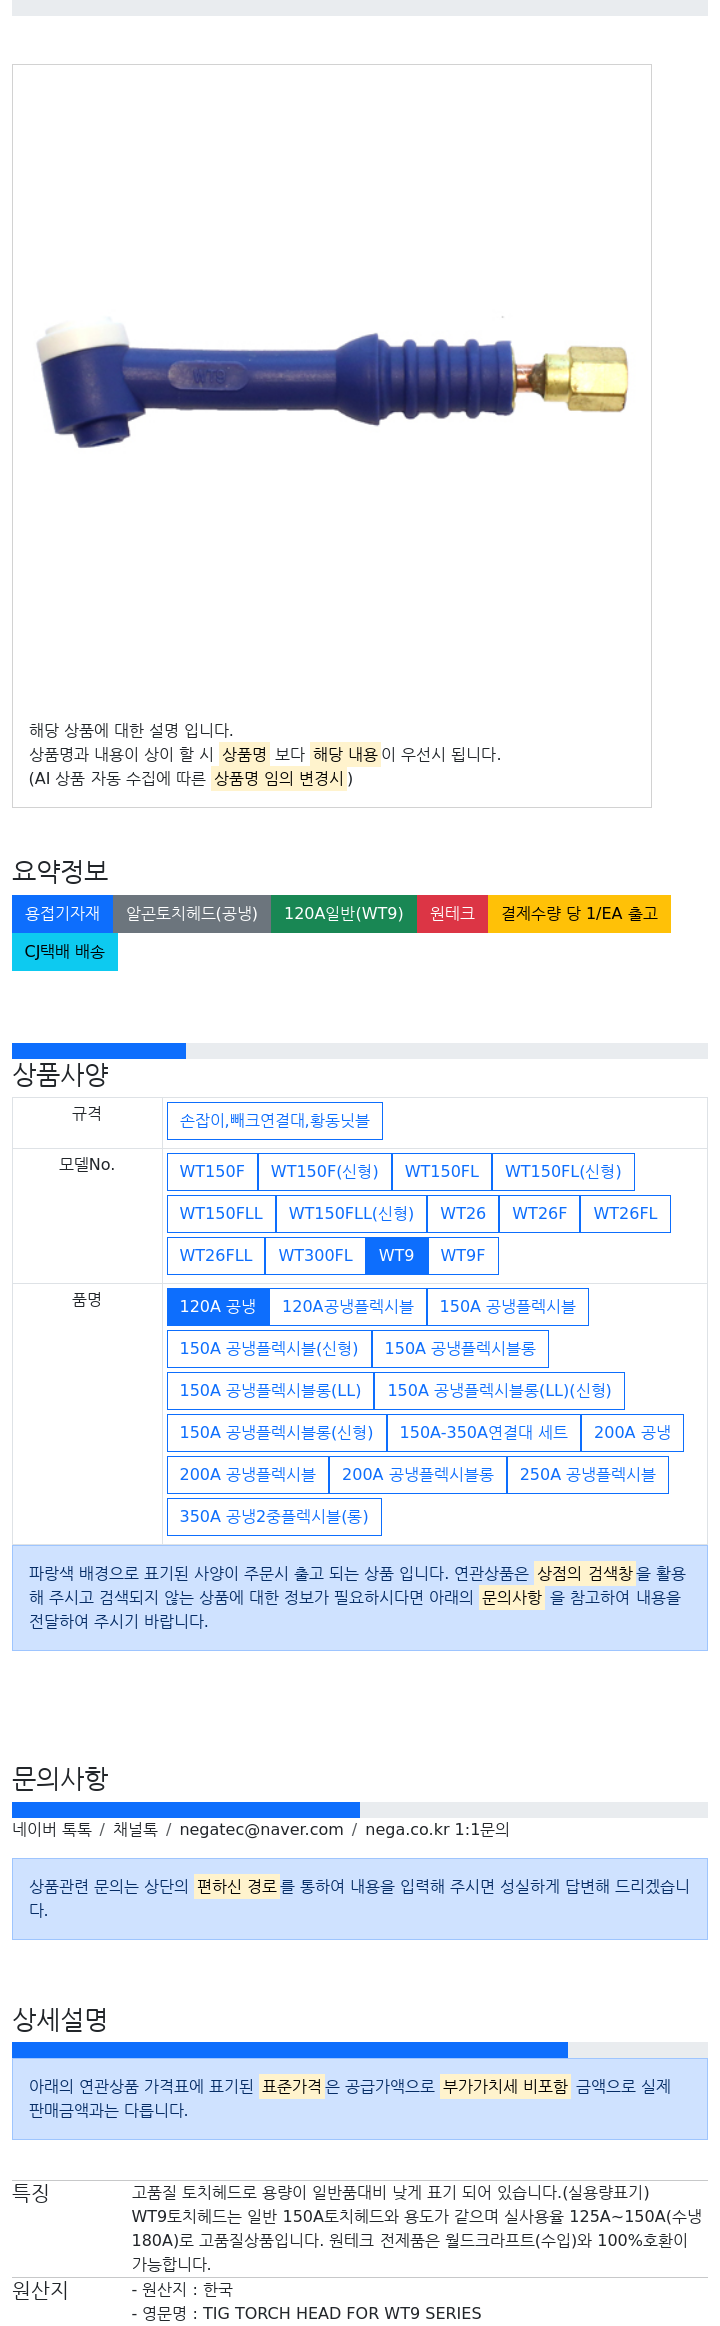This screenshot has width=720, height=2326.
Task: Click the blue torch head product image
Action: pyautogui.click(x=331, y=378)
